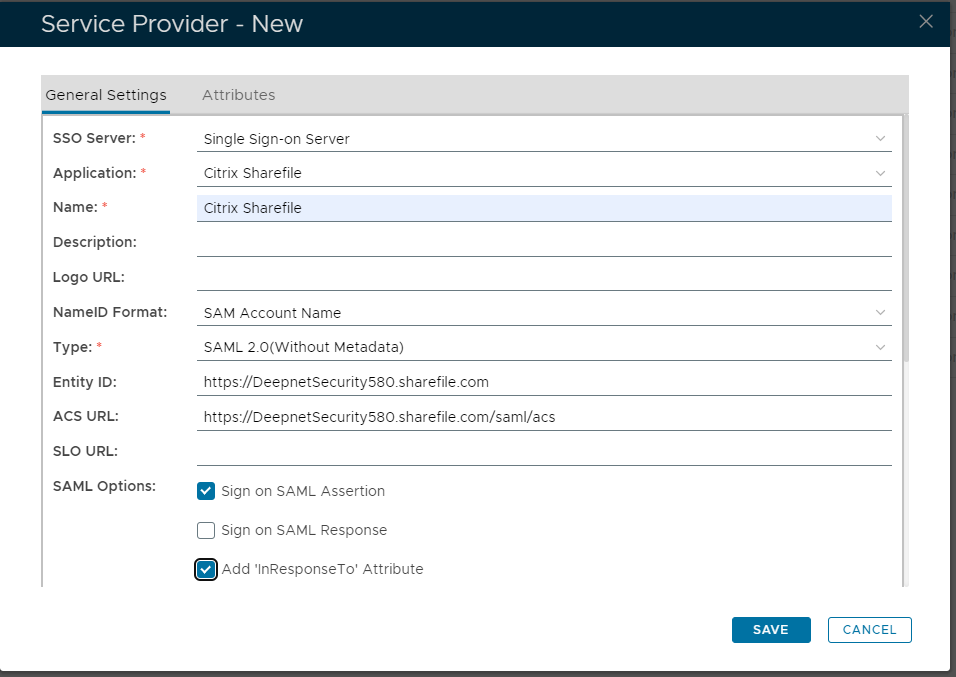The height and width of the screenshot is (677, 956).
Task: Uncheck Sign on SAML Assertion
Action: tap(206, 491)
